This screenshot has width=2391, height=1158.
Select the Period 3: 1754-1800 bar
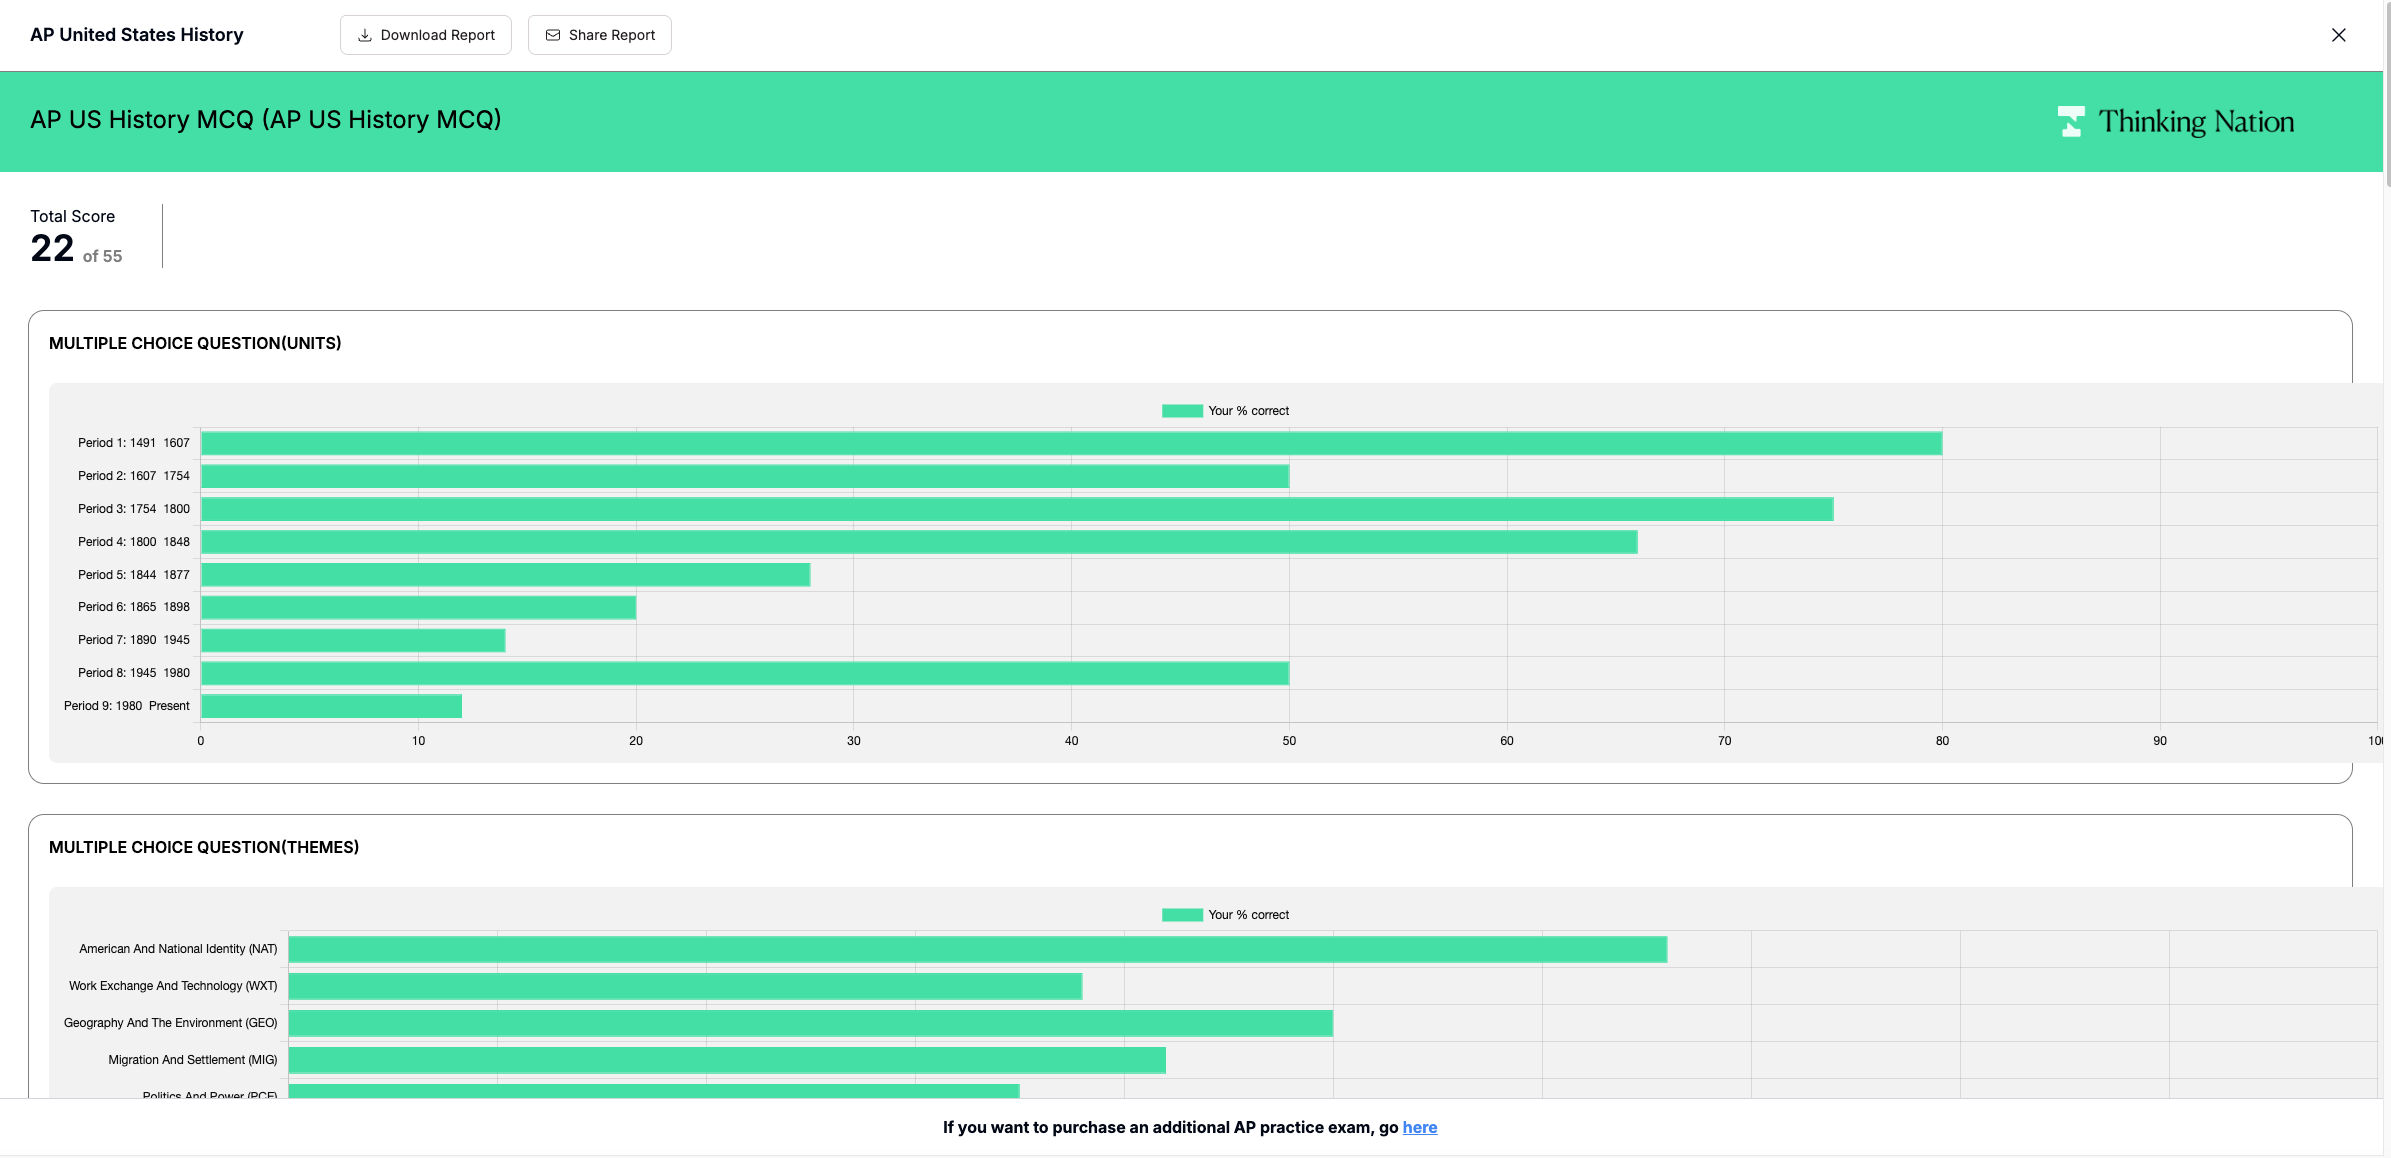coord(1016,509)
